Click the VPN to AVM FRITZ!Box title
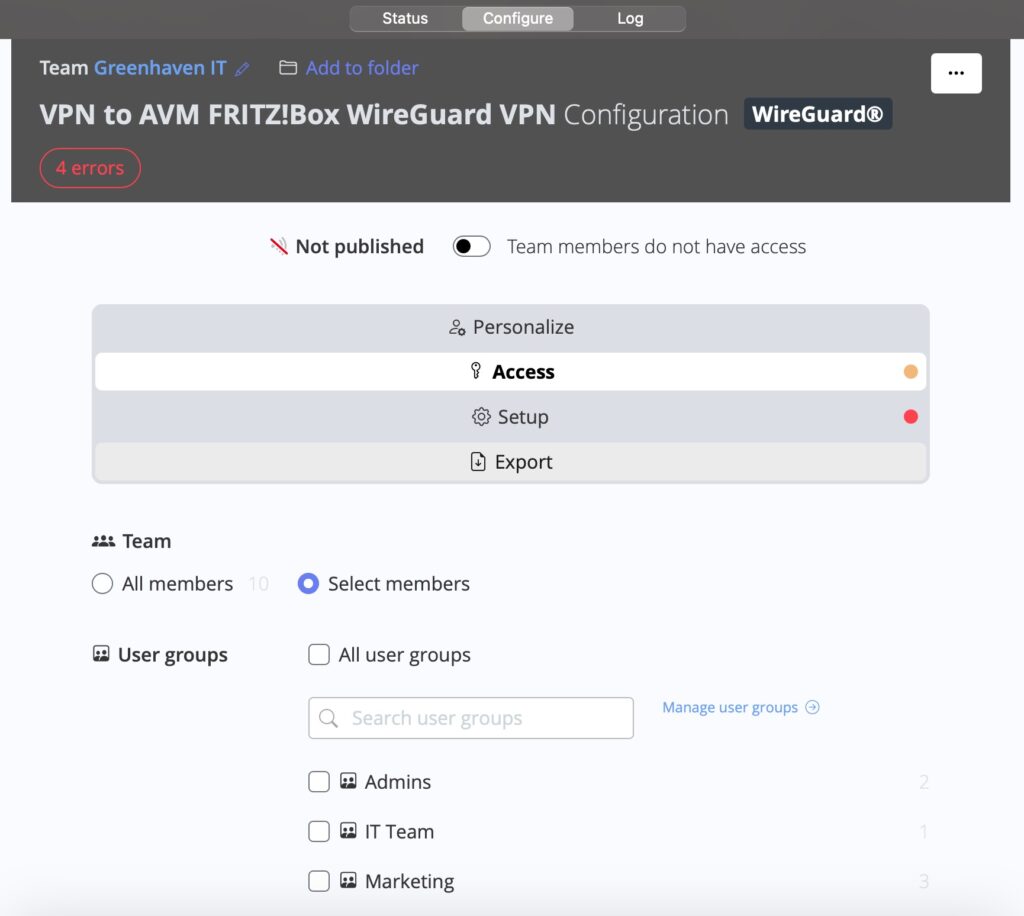1024x916 pixels. 297,114
